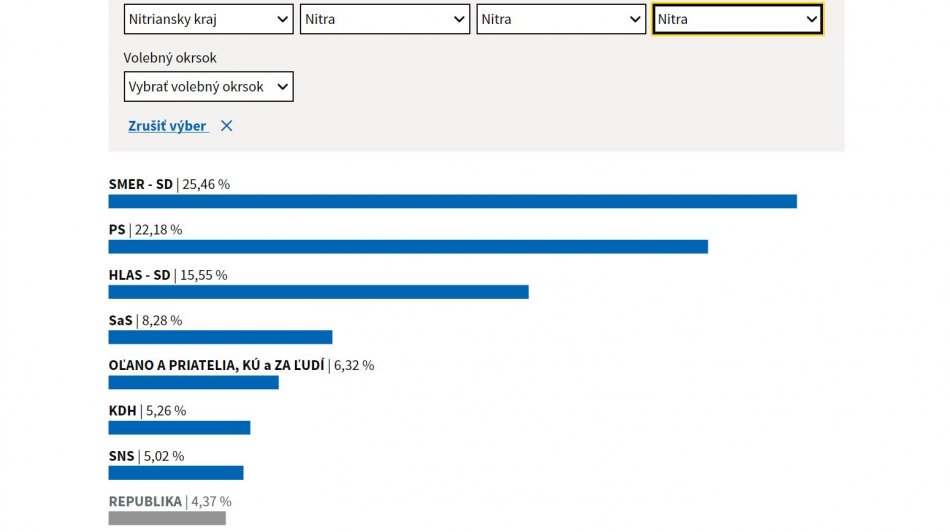Select the HLAS - SD party name
This screenshot has height=532, width=950.
point(139,275)
